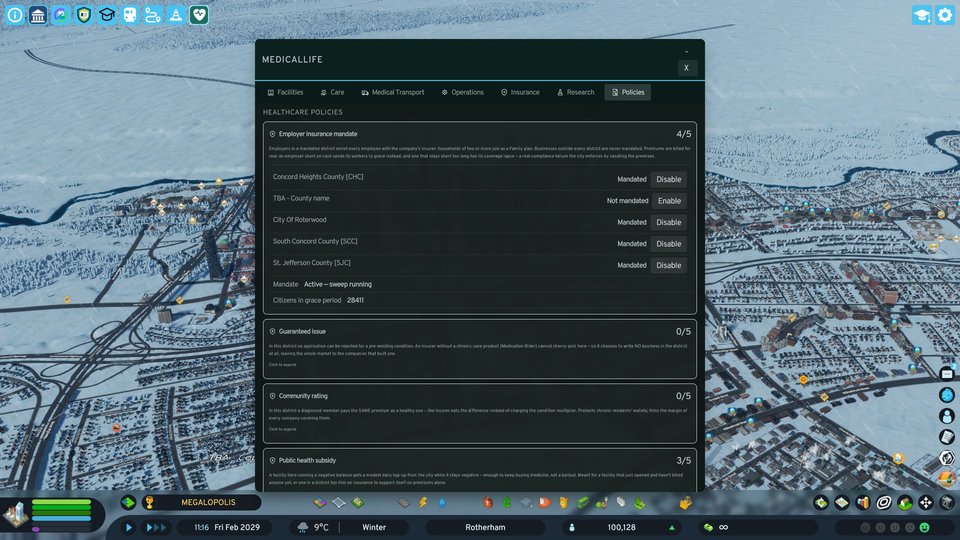
Task: Open the traffic cone icon
Action: pos(176,15)
